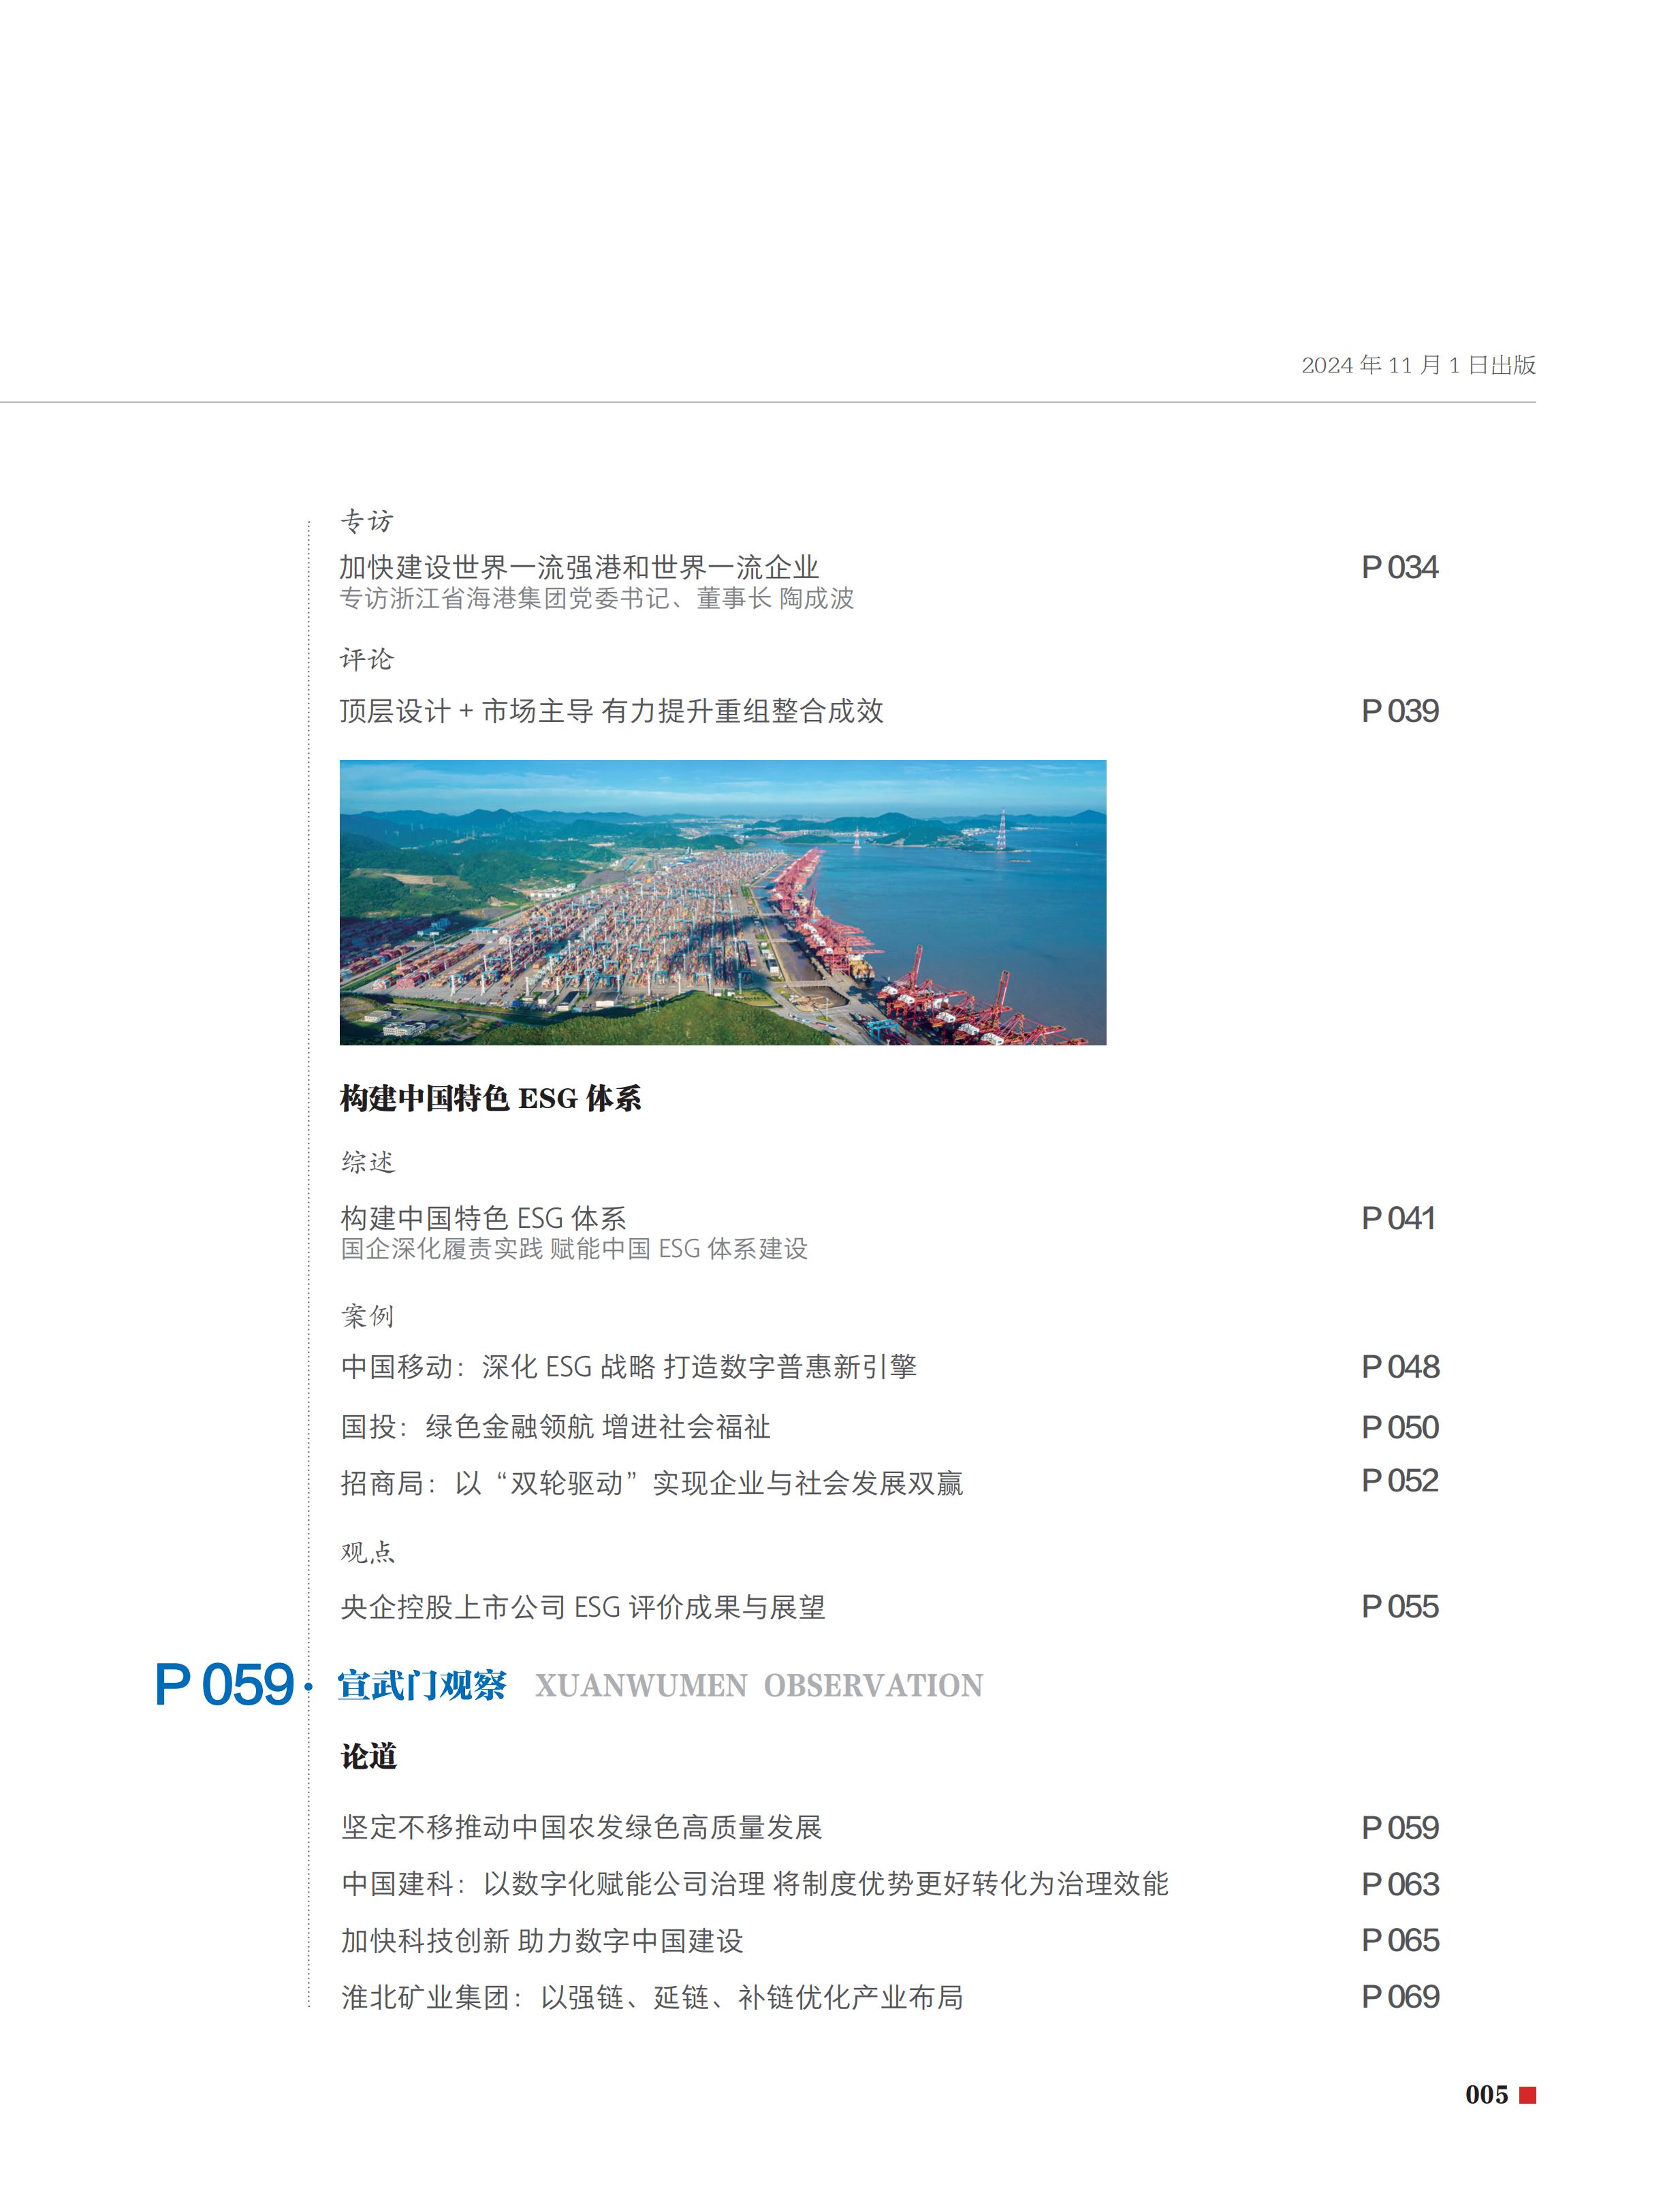1665x2212 pixels.
Task: Open article '淮北矿业集团：以强链、延链、补链优化产业布局'
Action: (x=652, y=1997)
